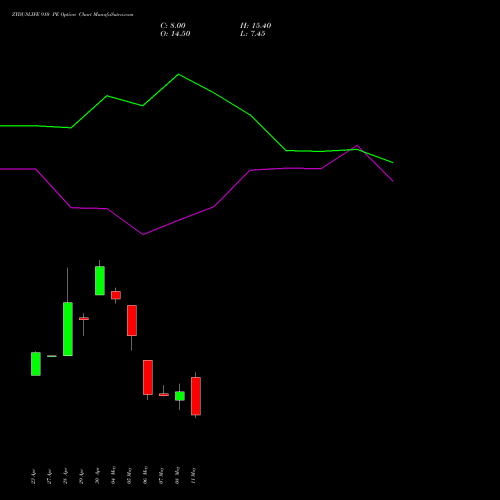This screenshot has height=500, width=500.
Task: Click the low value L: 7.45
Action: pyautogui.click(x=252, y=34)
